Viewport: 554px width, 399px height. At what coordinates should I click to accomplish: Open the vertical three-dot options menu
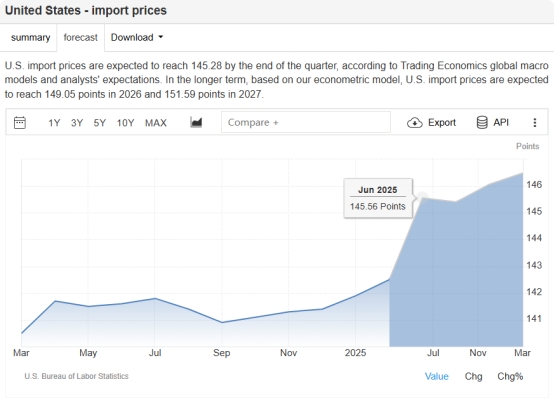point(535,123)
